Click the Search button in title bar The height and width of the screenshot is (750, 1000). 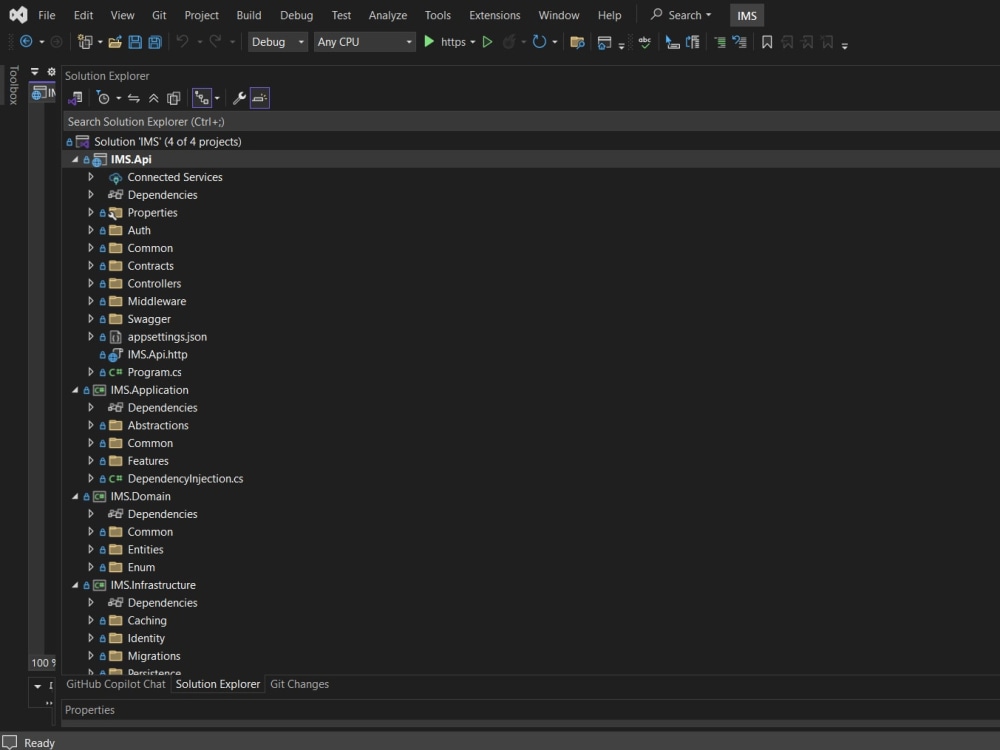point(681,15)
